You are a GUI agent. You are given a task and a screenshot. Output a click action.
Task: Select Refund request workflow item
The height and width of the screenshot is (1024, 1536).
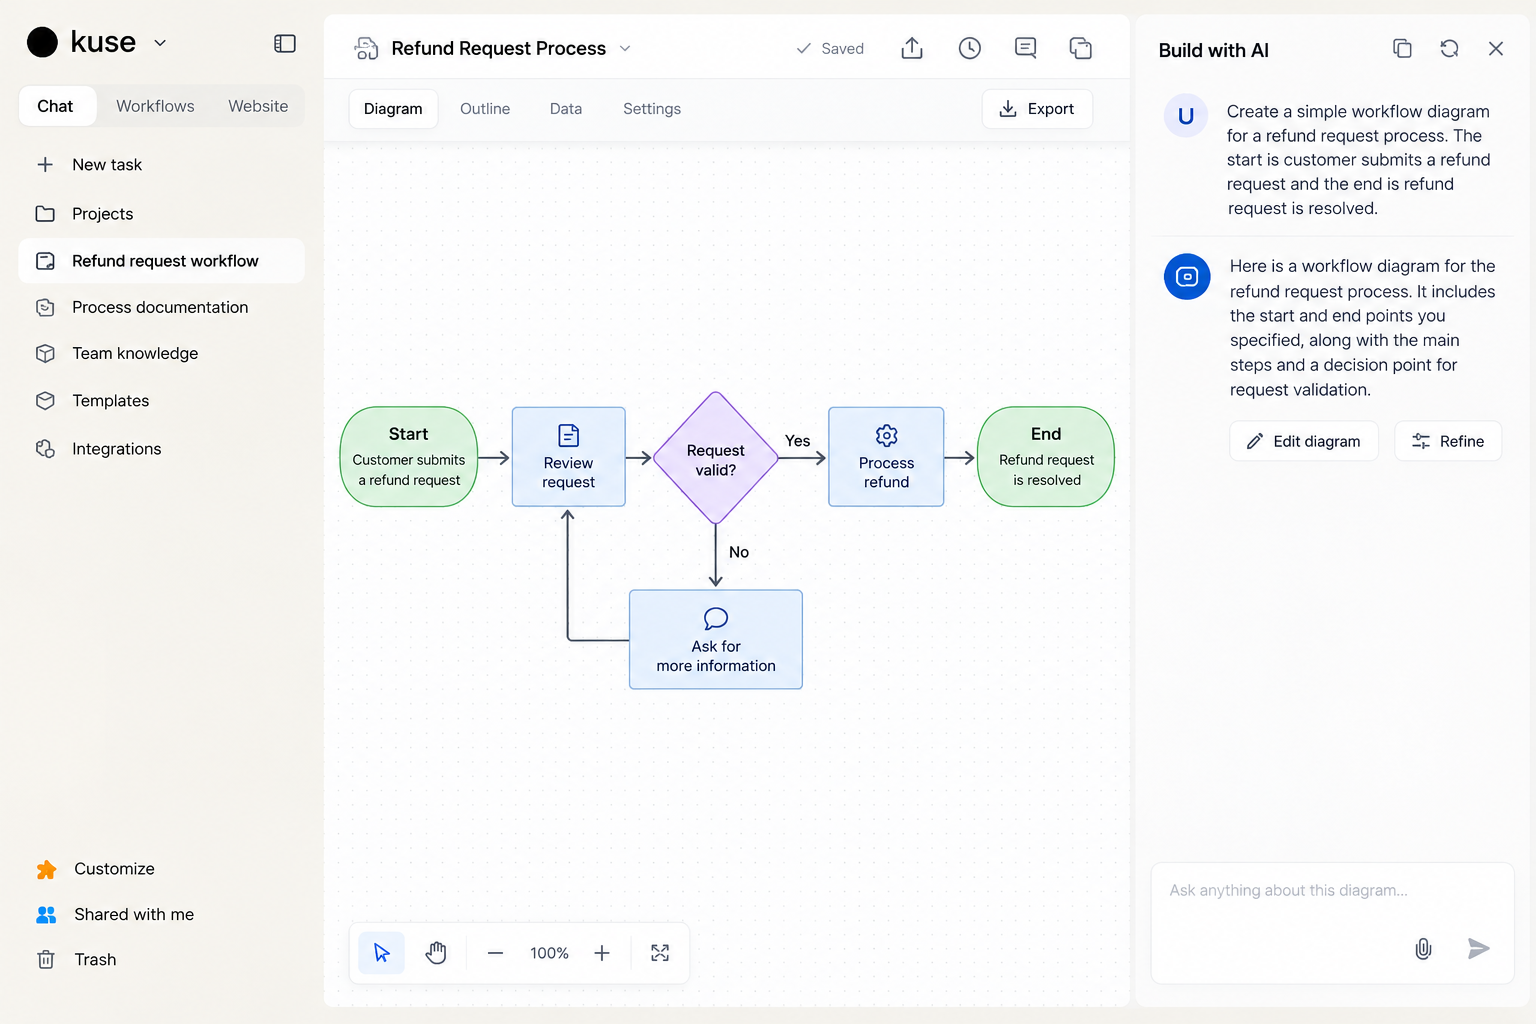161,261
